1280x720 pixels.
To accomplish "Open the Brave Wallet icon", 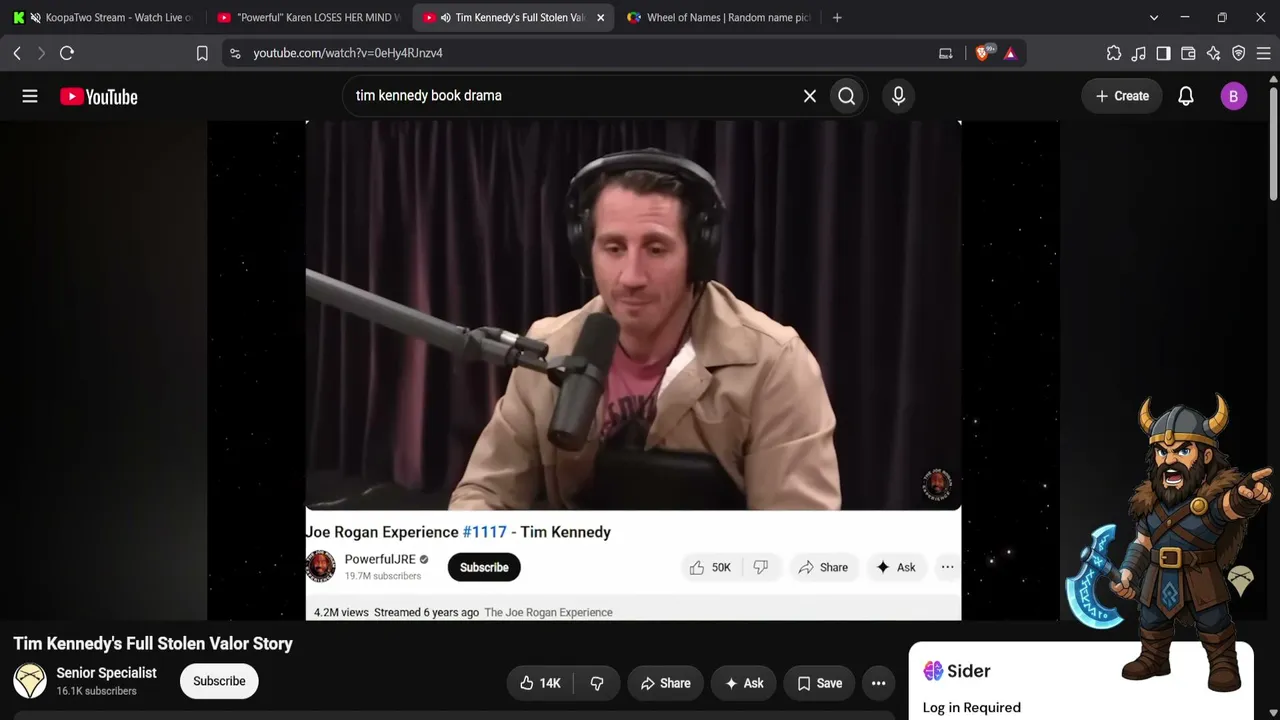I will tap(1189, 53).
